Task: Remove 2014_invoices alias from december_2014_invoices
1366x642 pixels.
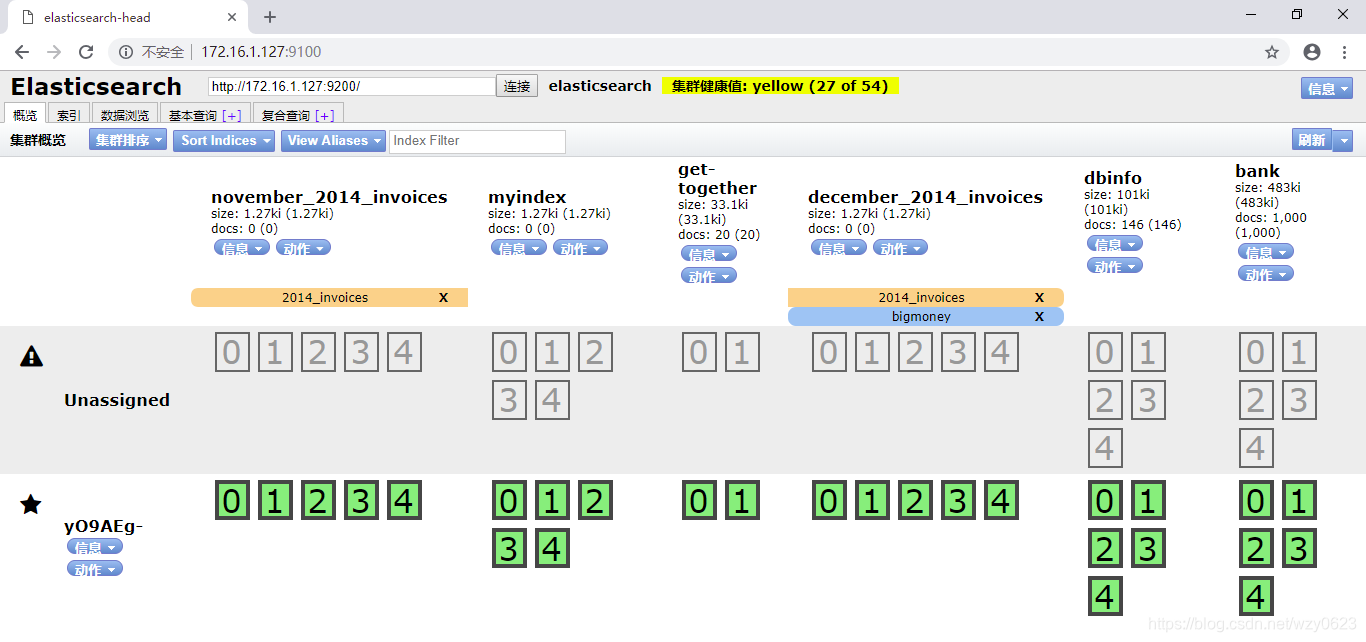Action: 1039,297
